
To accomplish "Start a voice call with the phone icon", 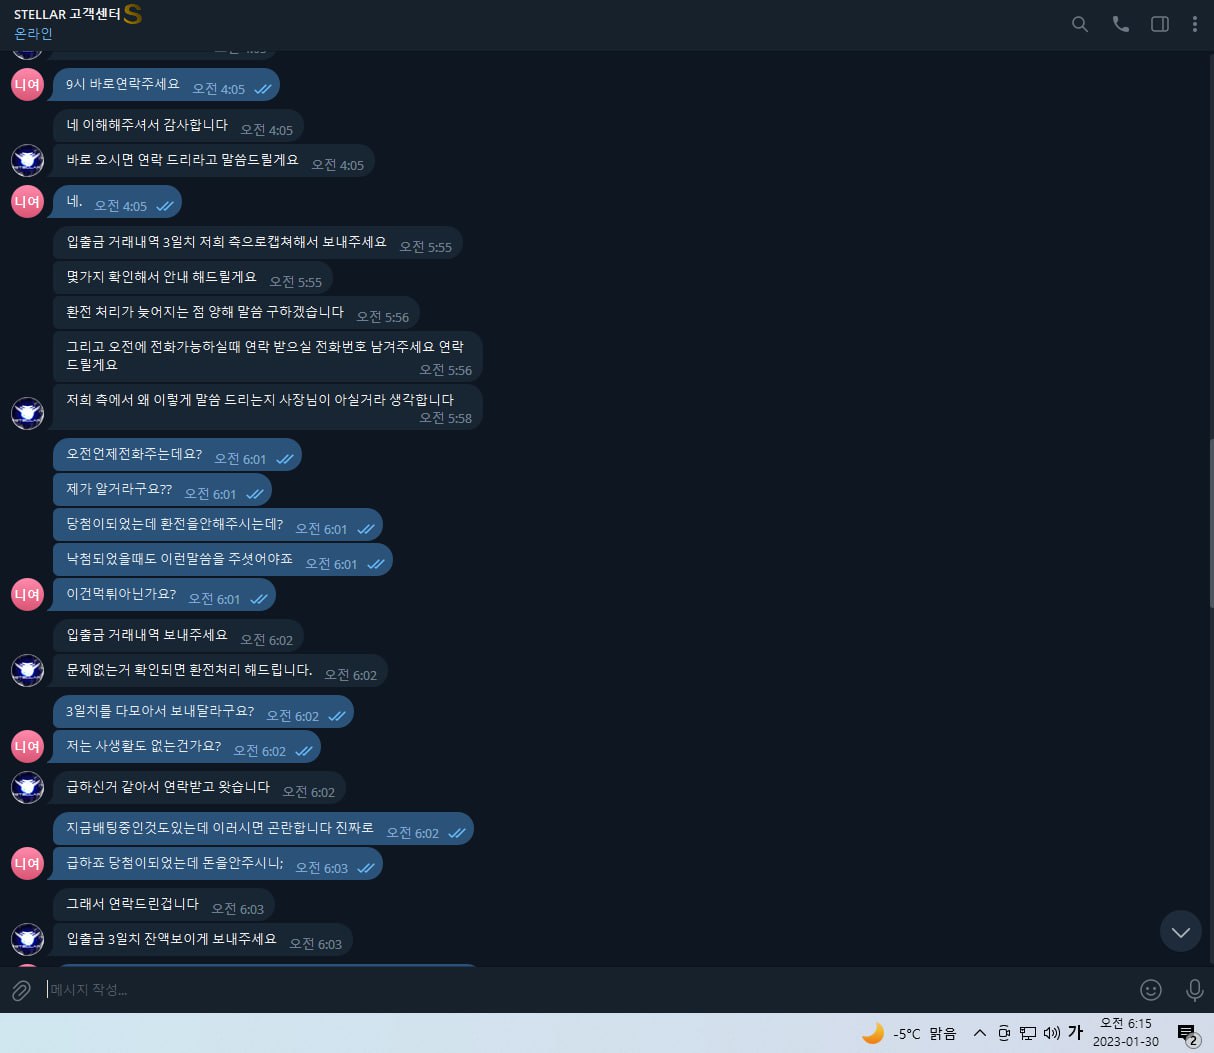I will coord(1121,24).
